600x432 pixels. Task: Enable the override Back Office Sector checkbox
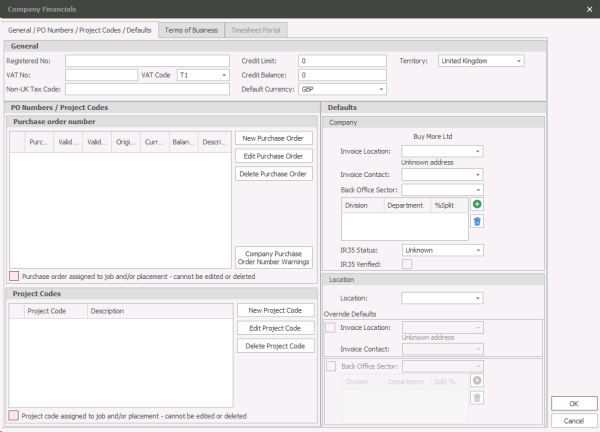point(332,367)
